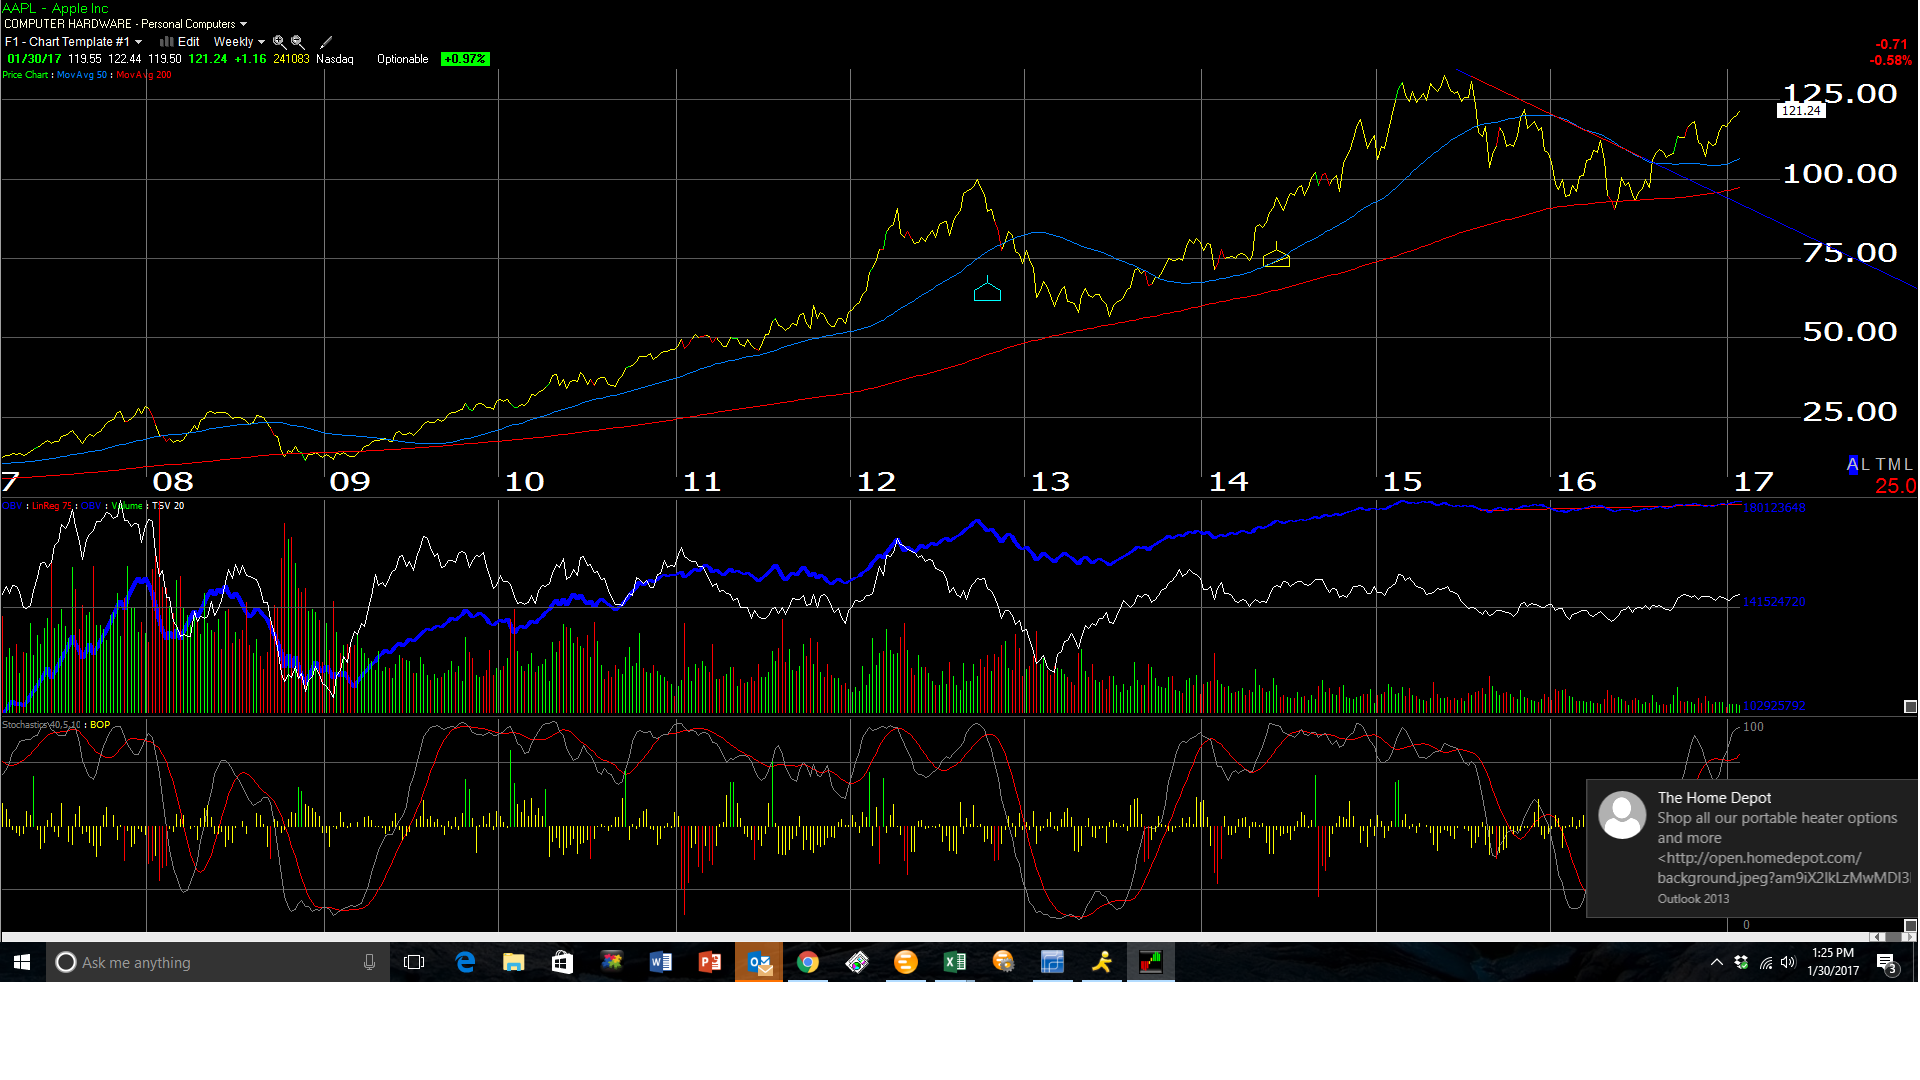The height and width of the screenshot is (1080, 1920).
Task: Open the colorful puzzle piece taskbar app
Action: pyautogui.click(x=612, y=962)
